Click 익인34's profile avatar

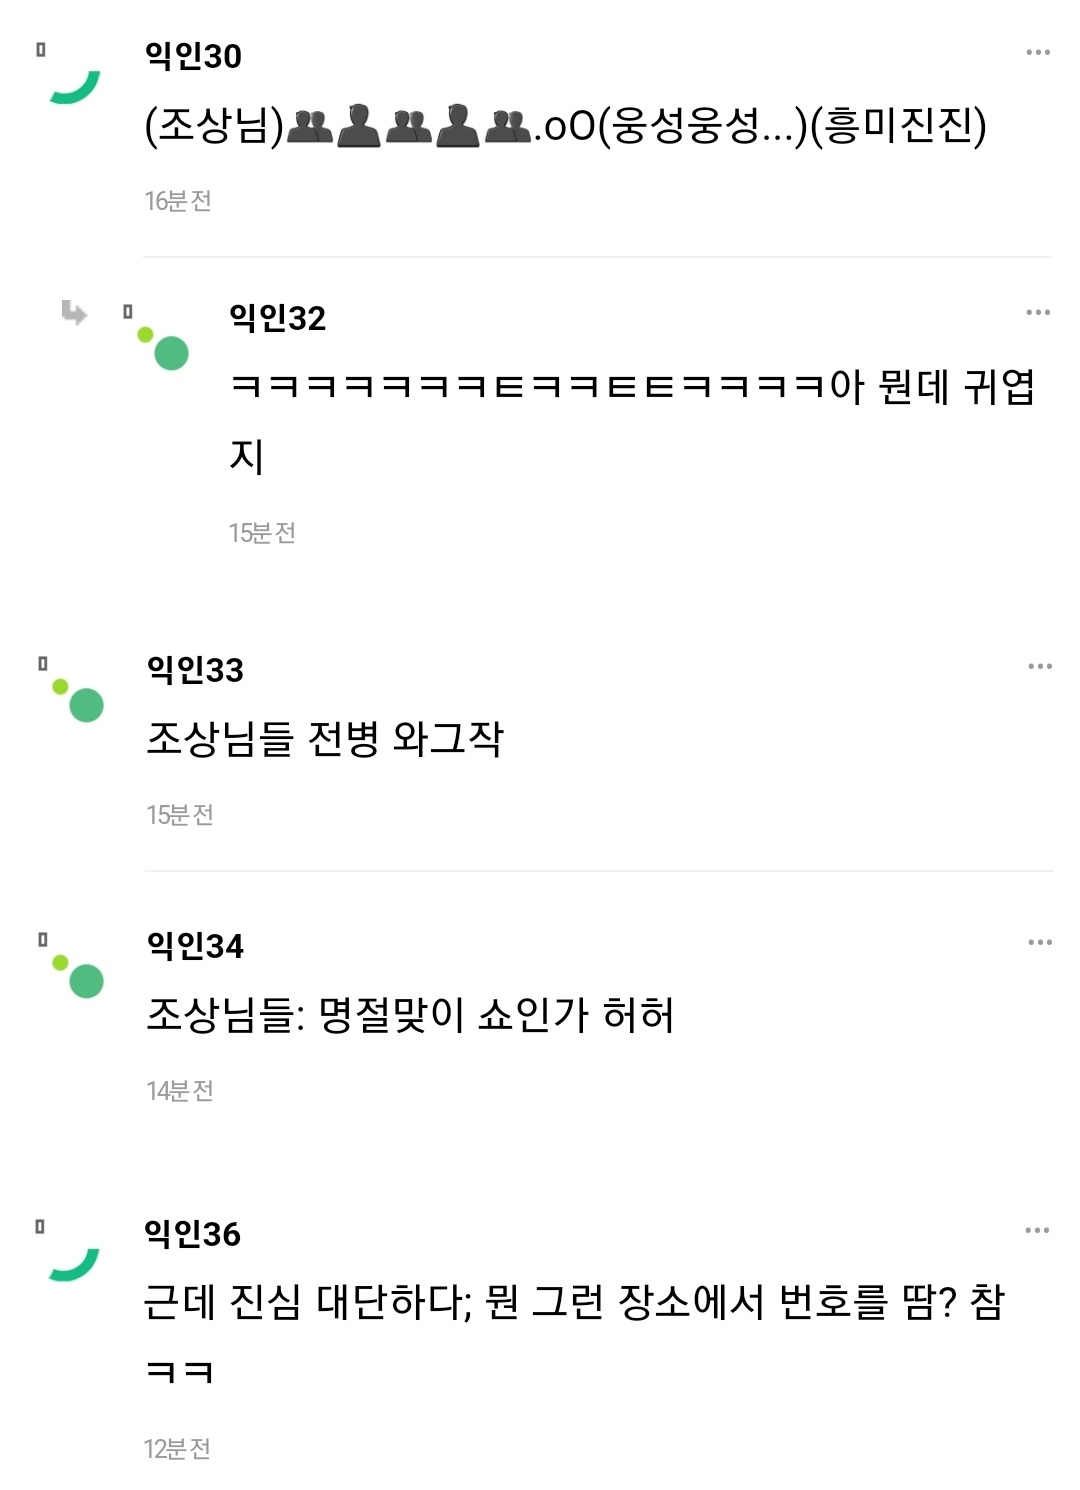pos(80,975)
